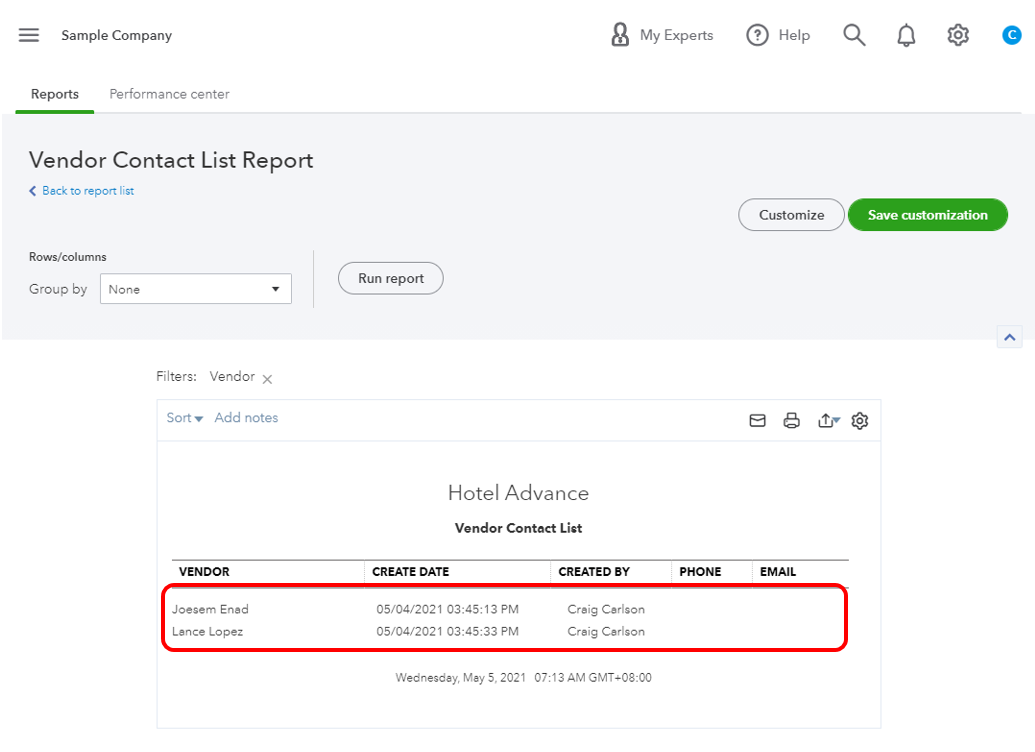Open the hamburger navigation menu
Screen dimensions: 1035x752
[28, 34]
